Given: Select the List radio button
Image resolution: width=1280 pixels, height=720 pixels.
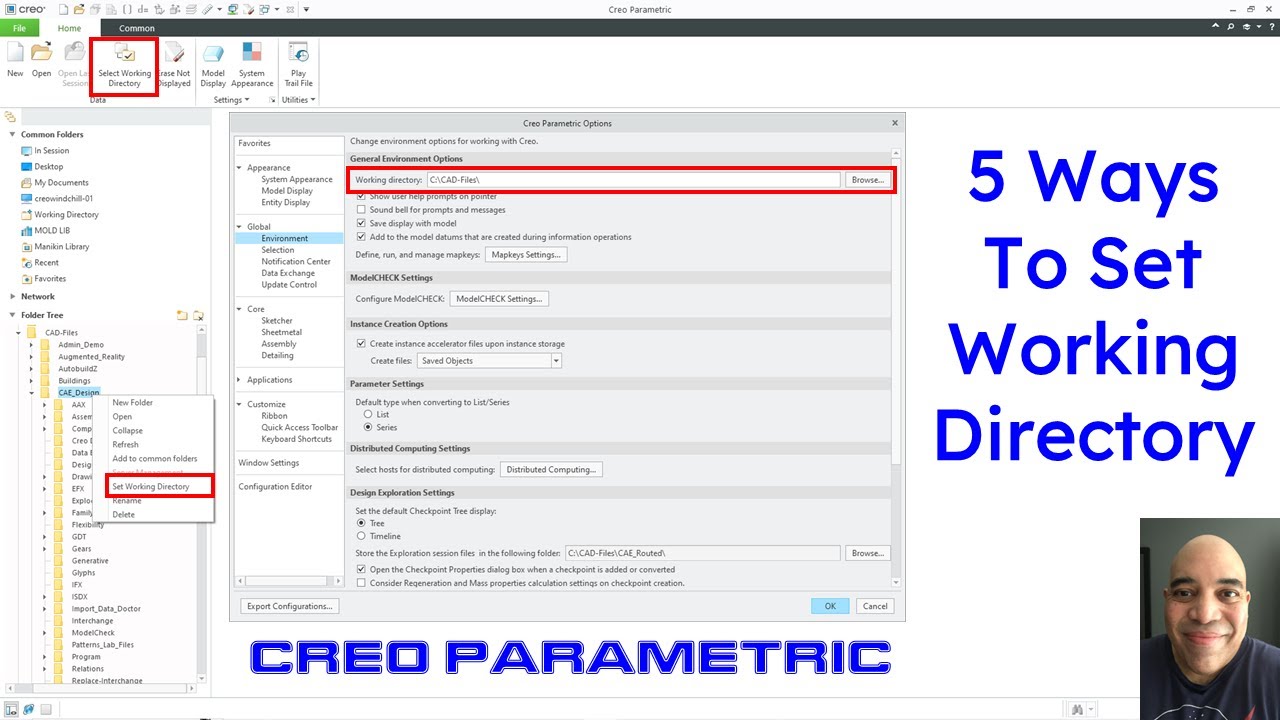Looking at the screenshot, I should click(368, 414).
